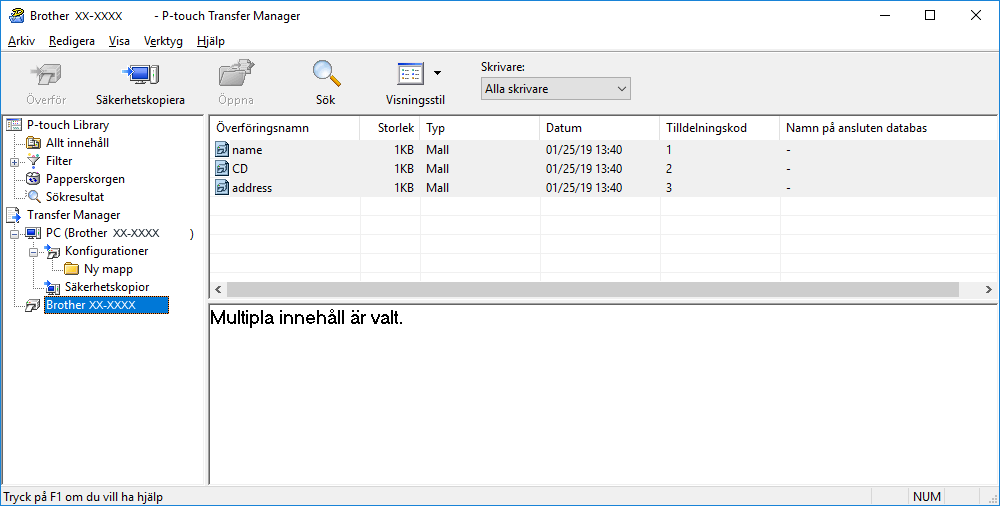Select the highlighted Brother XX-XXXX printer node
The height and width of the screenshot is (506, 1000).
(x=107, y=305)
